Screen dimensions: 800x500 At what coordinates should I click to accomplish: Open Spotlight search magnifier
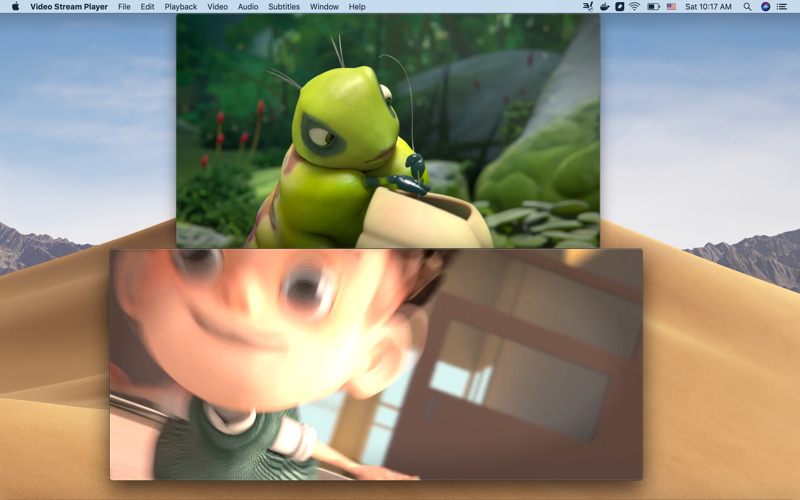pos(747,7)
